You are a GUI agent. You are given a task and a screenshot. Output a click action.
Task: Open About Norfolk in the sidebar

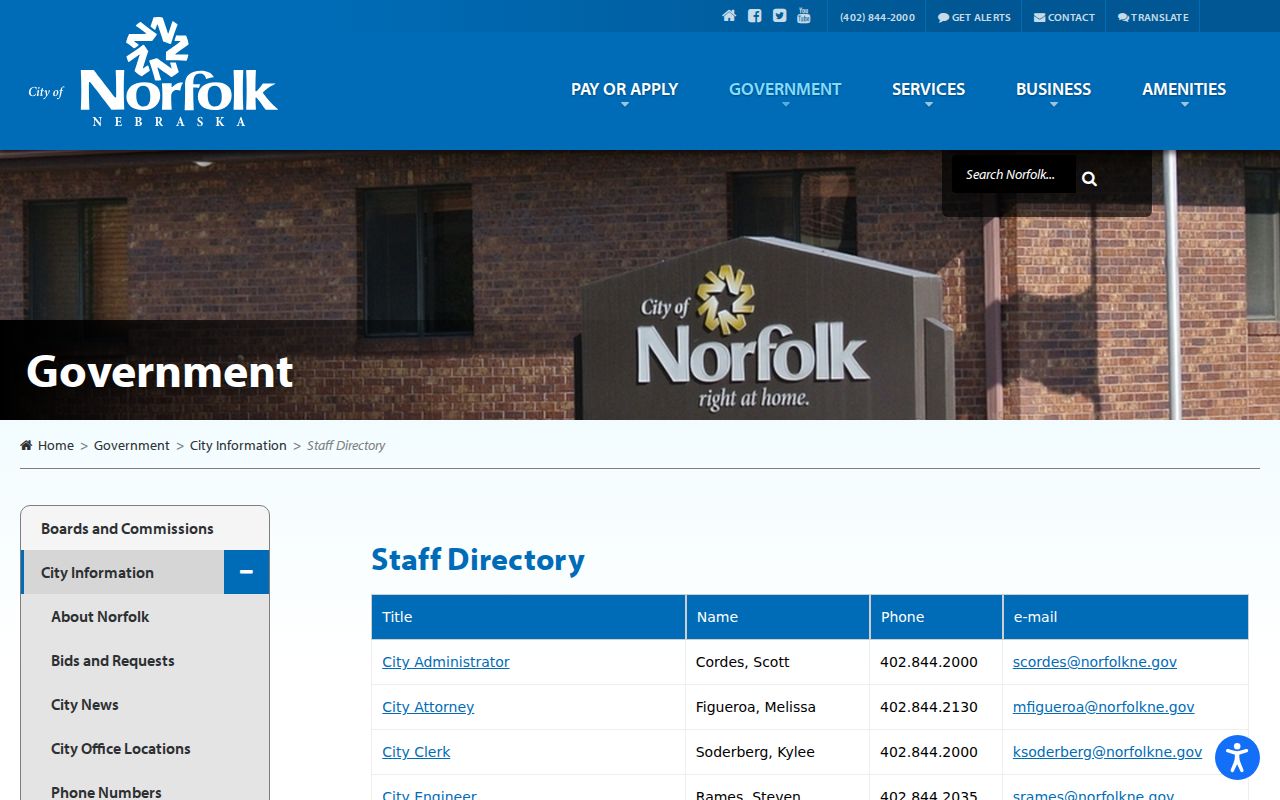[145, 616]
